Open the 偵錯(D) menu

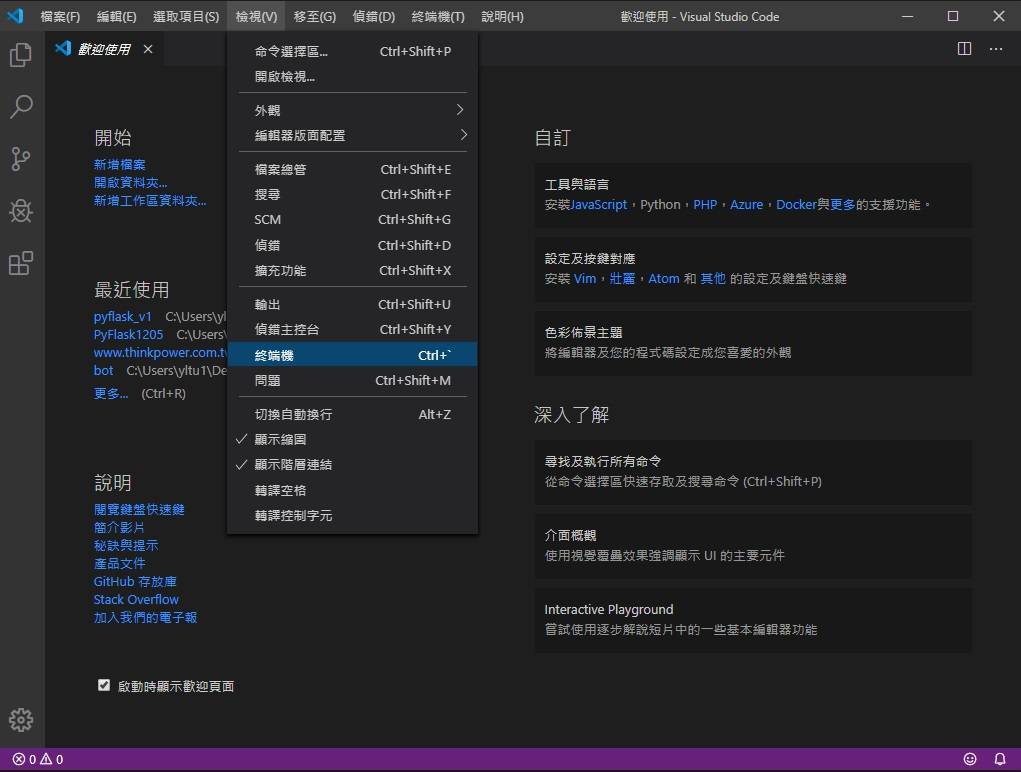(374, 16)
